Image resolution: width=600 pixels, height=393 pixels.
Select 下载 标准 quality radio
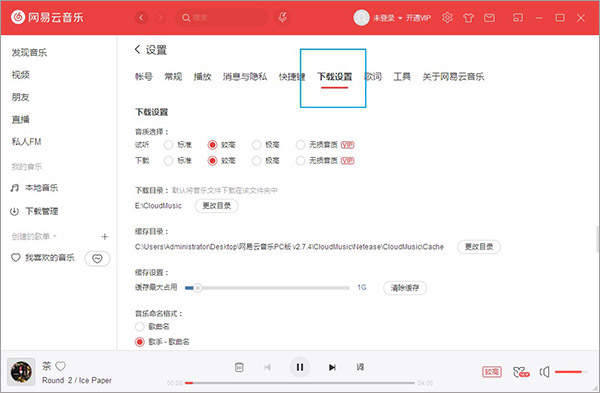168,161
